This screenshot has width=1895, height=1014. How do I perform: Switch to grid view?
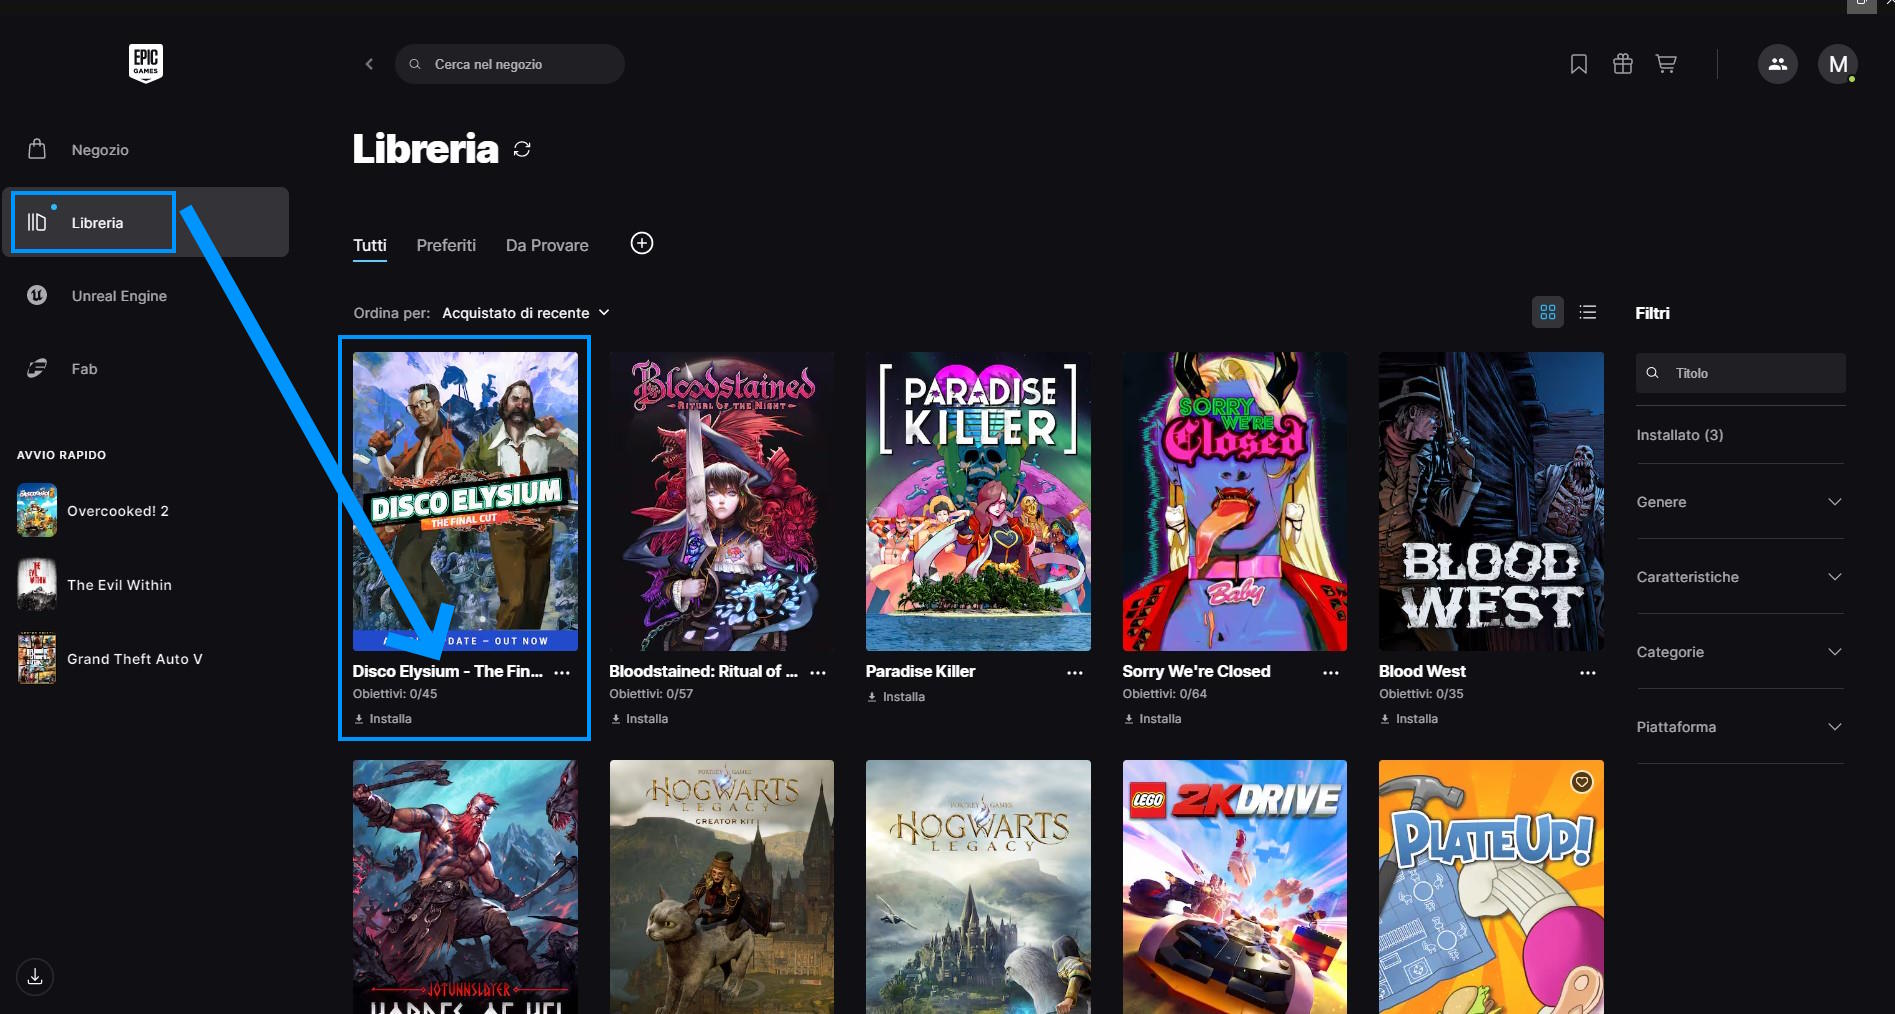coord(1547,313)
